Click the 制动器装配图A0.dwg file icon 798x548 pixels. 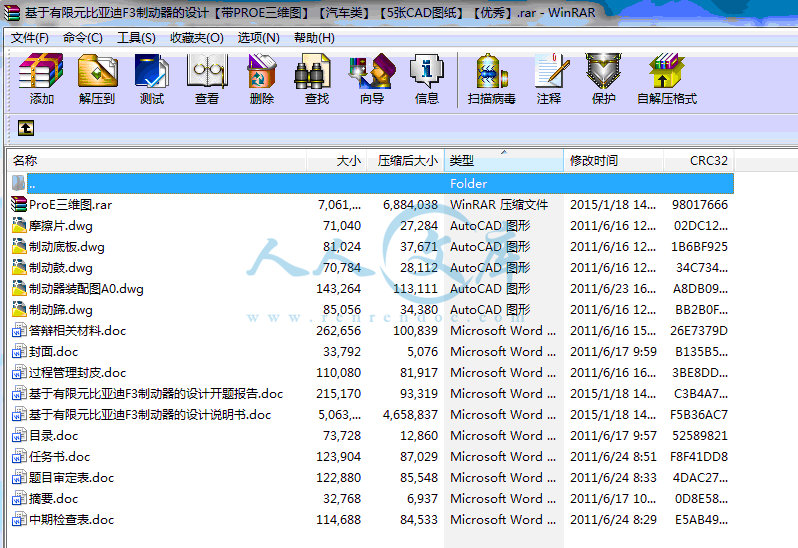(19, 289)
